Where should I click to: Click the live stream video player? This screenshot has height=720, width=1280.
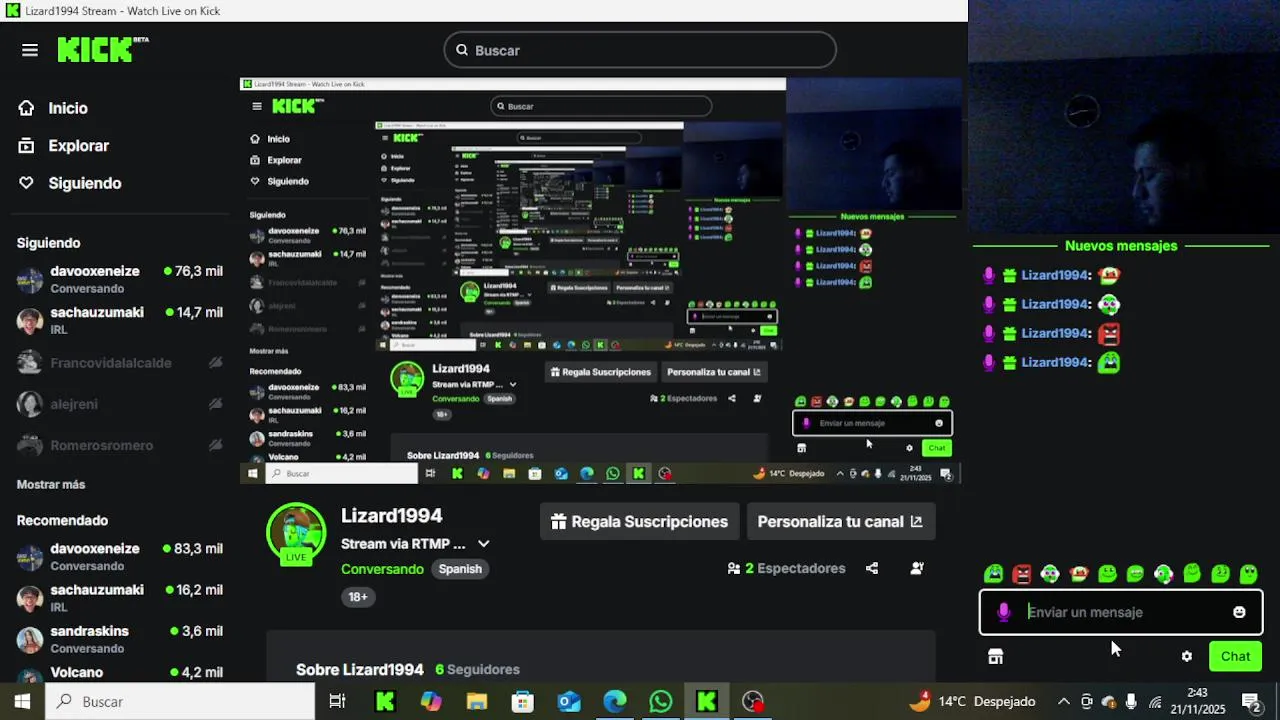600,280
